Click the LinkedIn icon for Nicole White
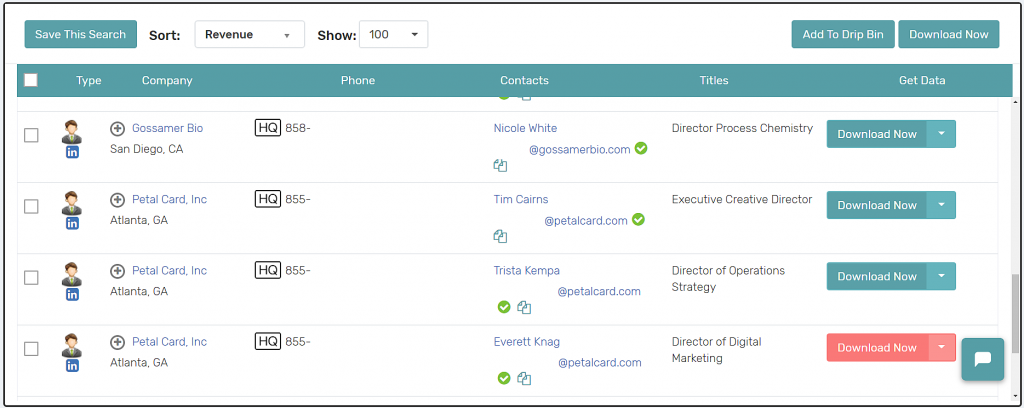 click(72, 152)
